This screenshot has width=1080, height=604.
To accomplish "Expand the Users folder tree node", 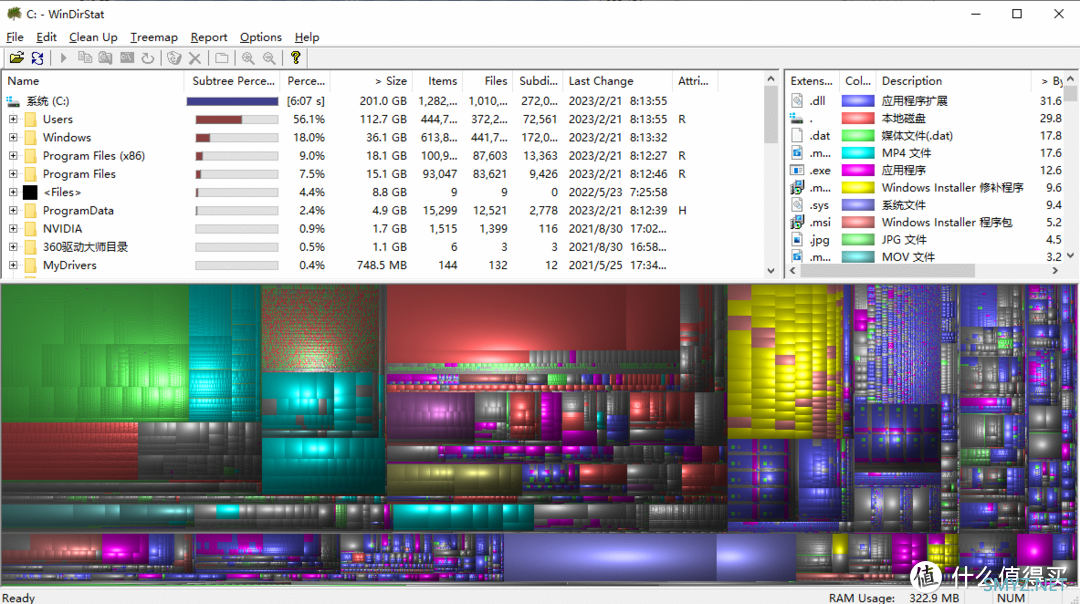I will [x=13, y=119].
